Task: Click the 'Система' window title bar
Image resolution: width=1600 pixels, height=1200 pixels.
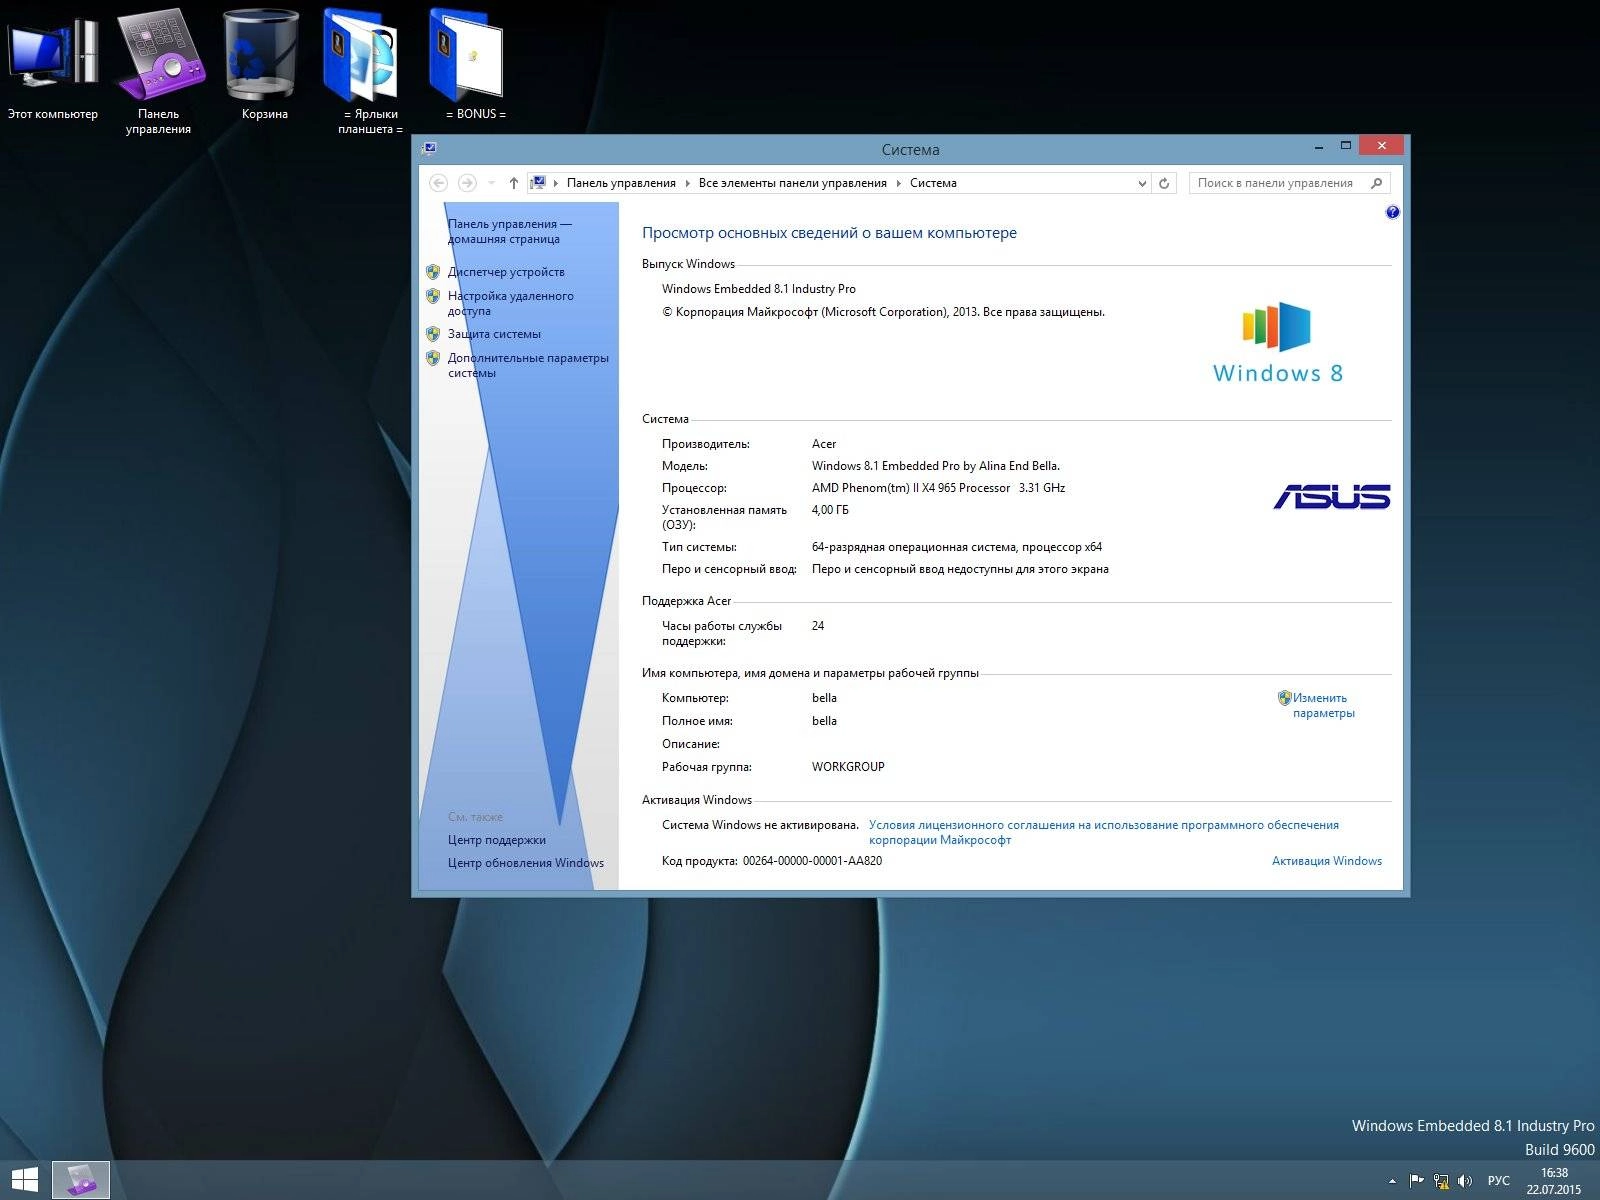Action: point(910,149)
